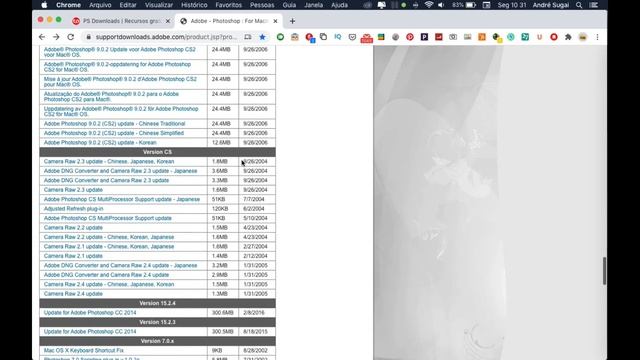The height and width of the screenshot is (360, 640).
Task: Bookmark this page with the star icon
Action: click(262, 37)
